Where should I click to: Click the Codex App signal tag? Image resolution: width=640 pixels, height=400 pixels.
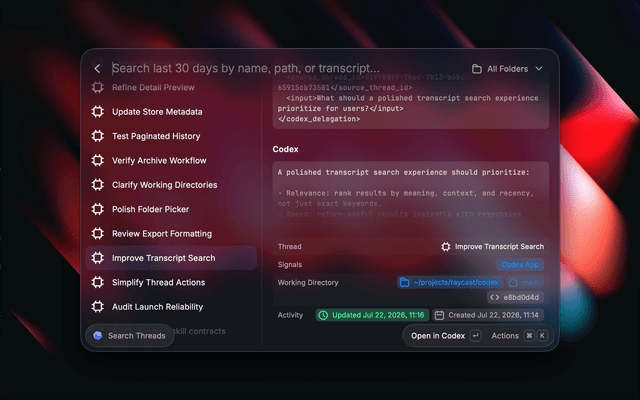click(520, 264)
